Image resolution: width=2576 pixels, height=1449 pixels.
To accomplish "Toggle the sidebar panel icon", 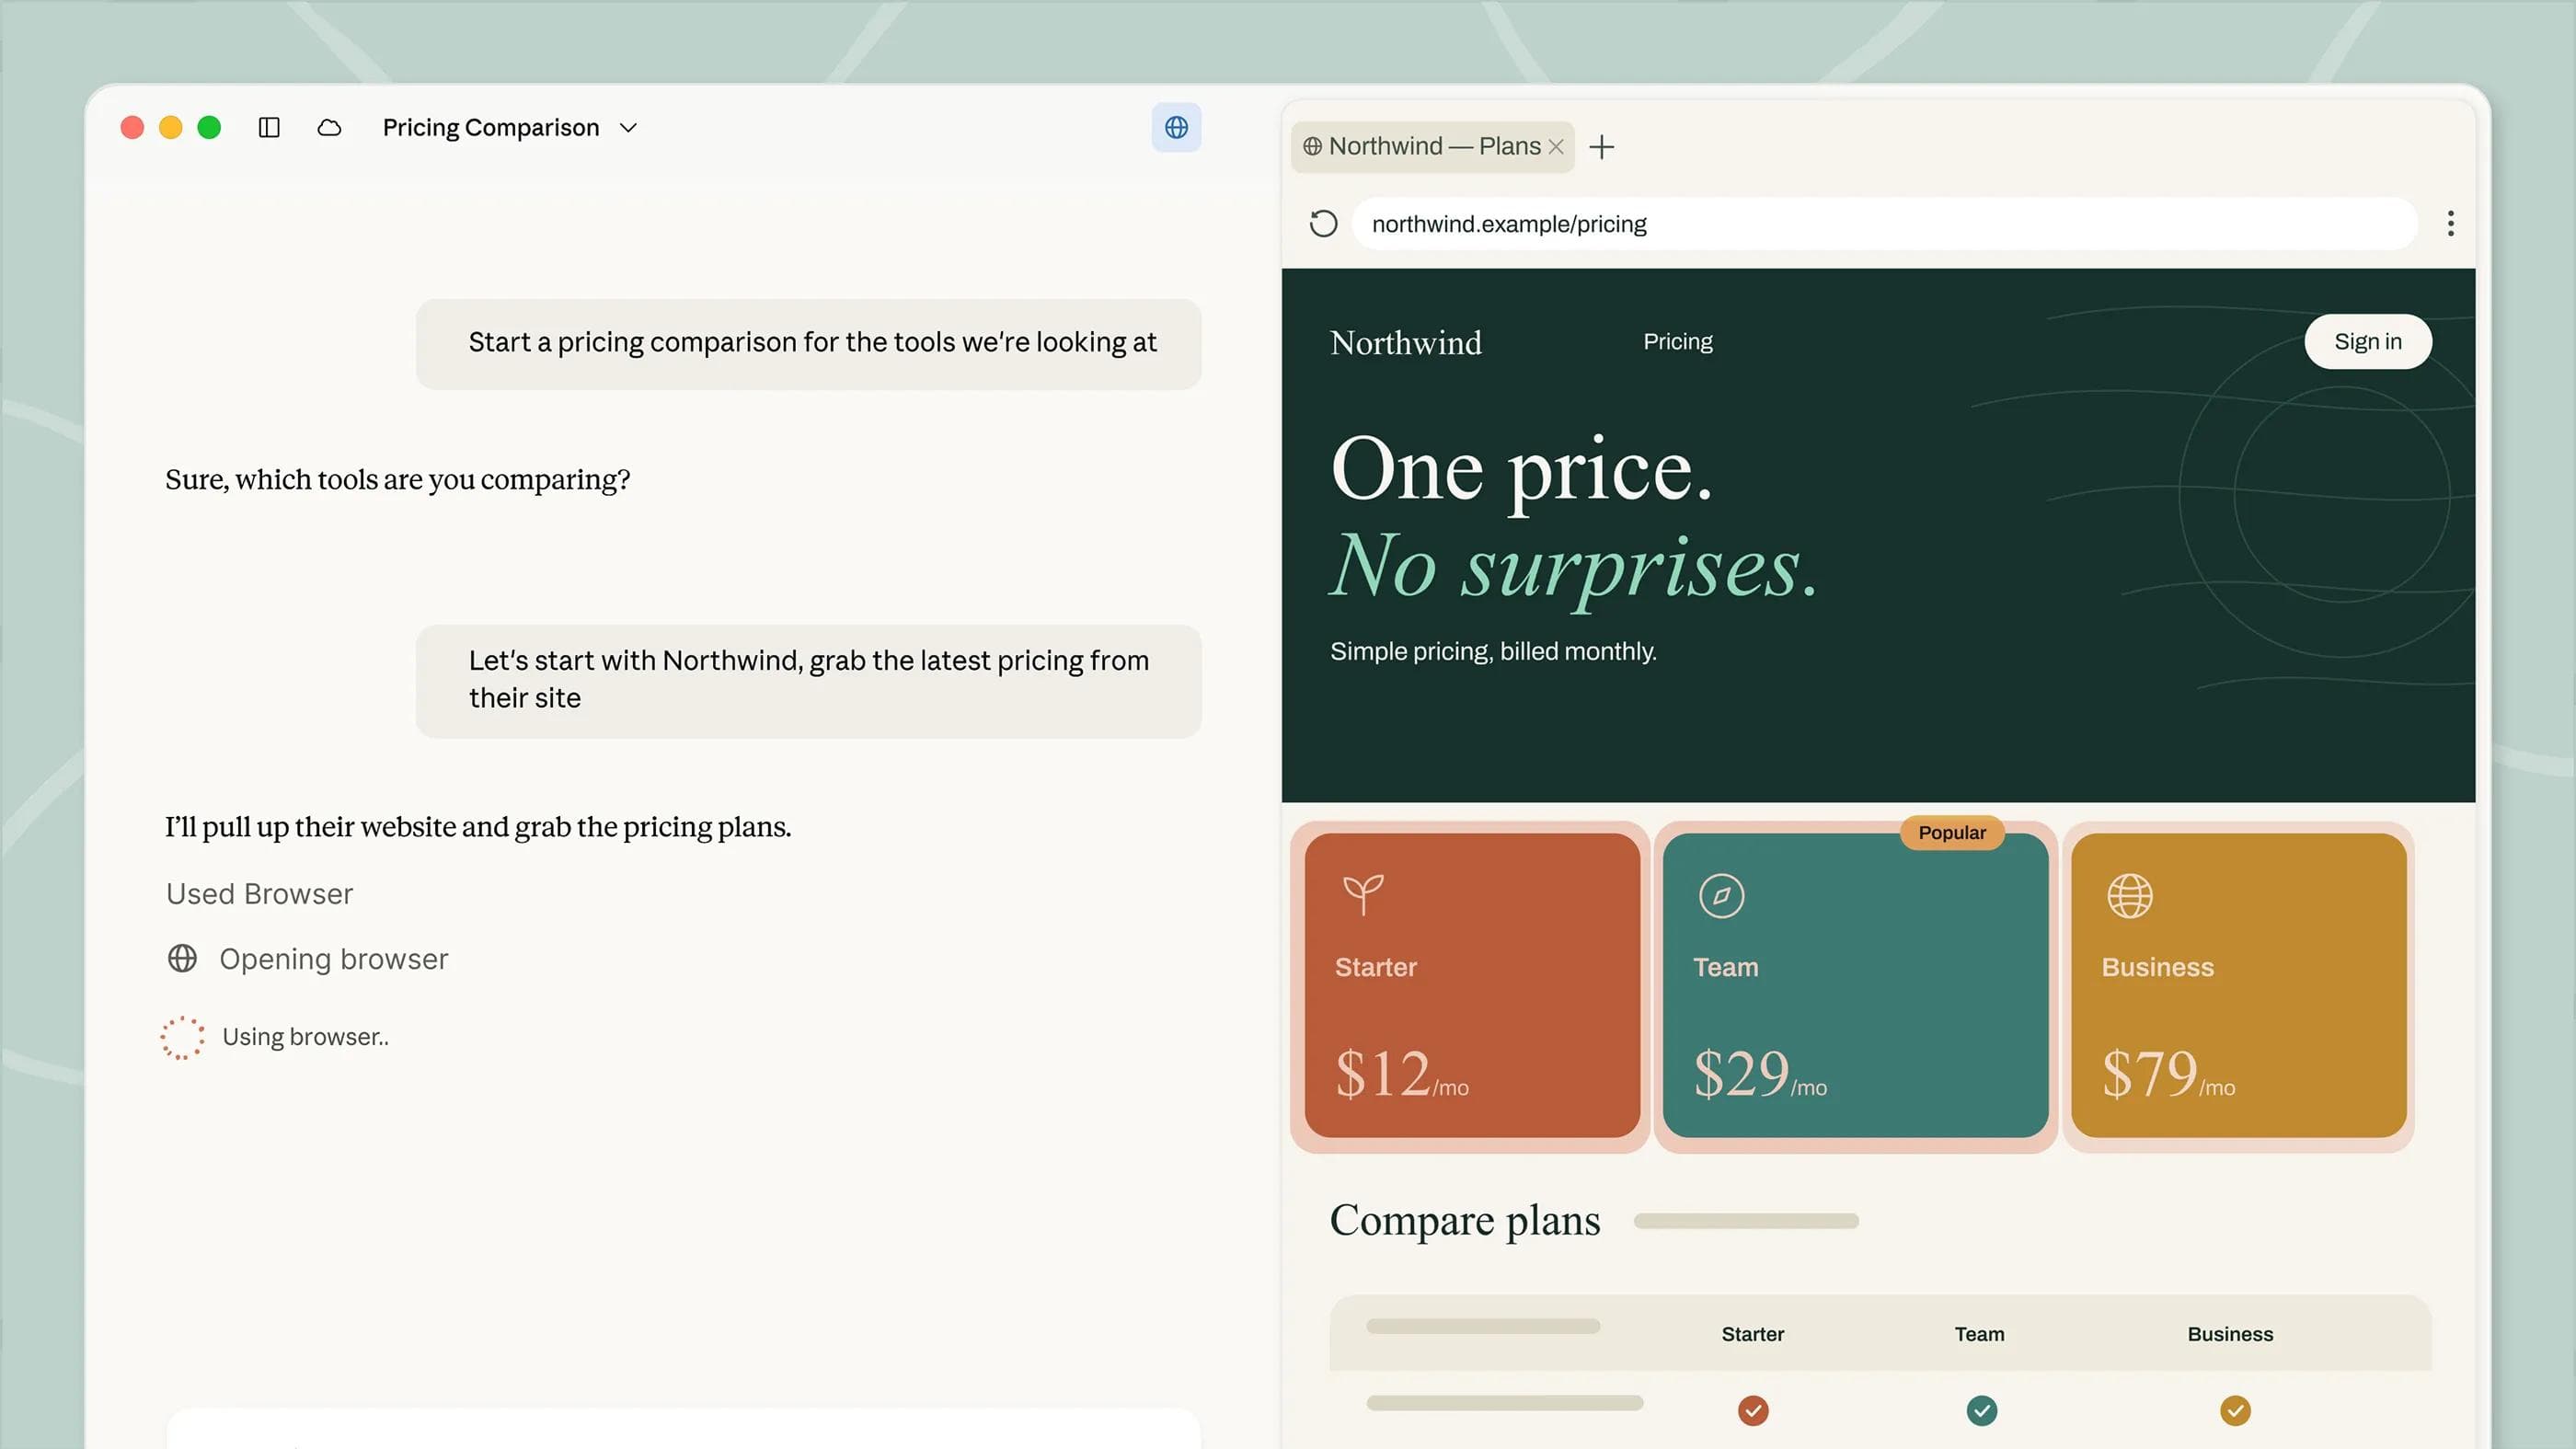I will [269, 127].
